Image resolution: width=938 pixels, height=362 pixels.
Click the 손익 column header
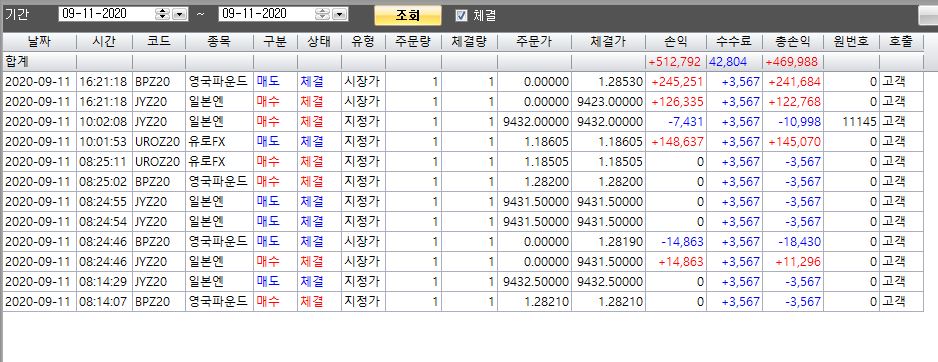676,42
